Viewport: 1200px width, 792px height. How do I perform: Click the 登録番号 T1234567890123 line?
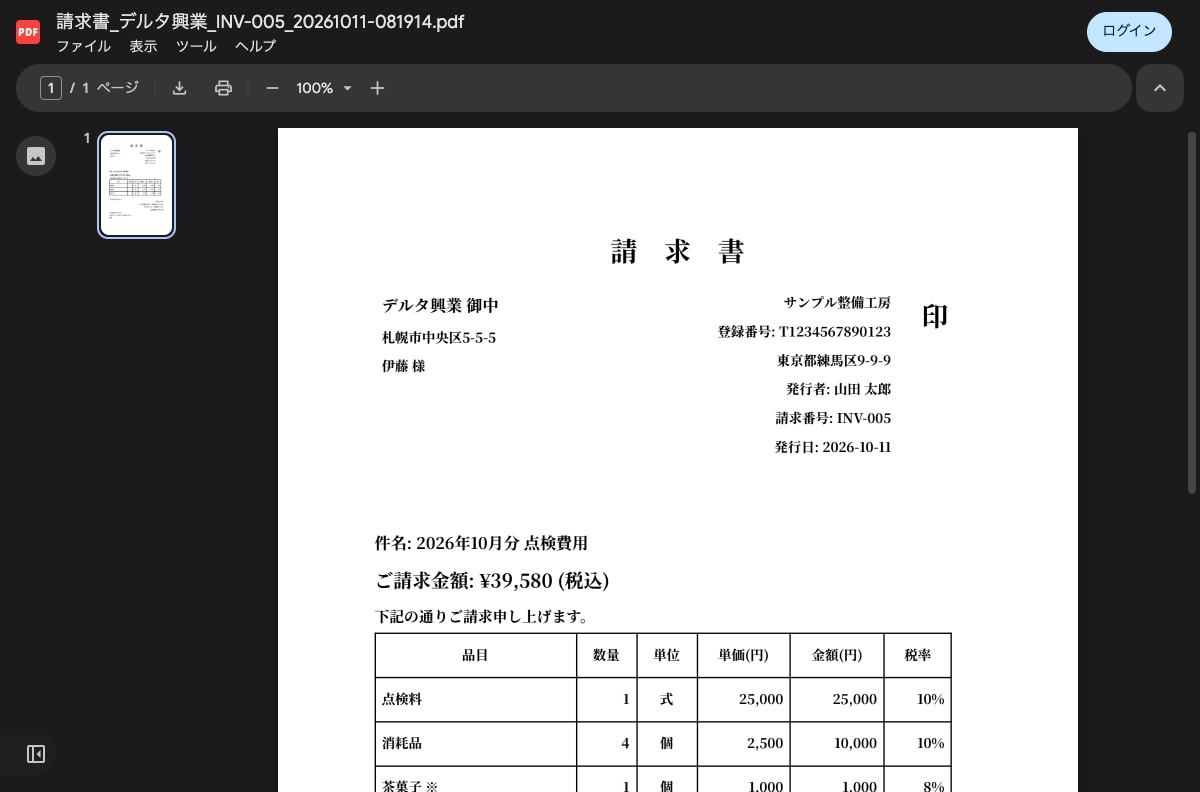(804, 331)
